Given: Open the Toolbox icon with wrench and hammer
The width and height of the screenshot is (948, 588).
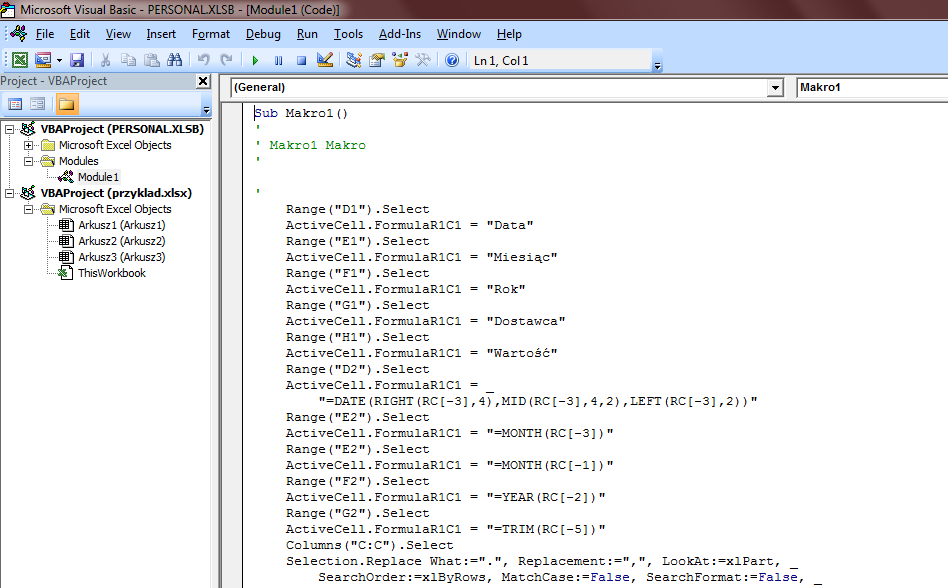Looking at the screenshot, I should click(423, 60).
